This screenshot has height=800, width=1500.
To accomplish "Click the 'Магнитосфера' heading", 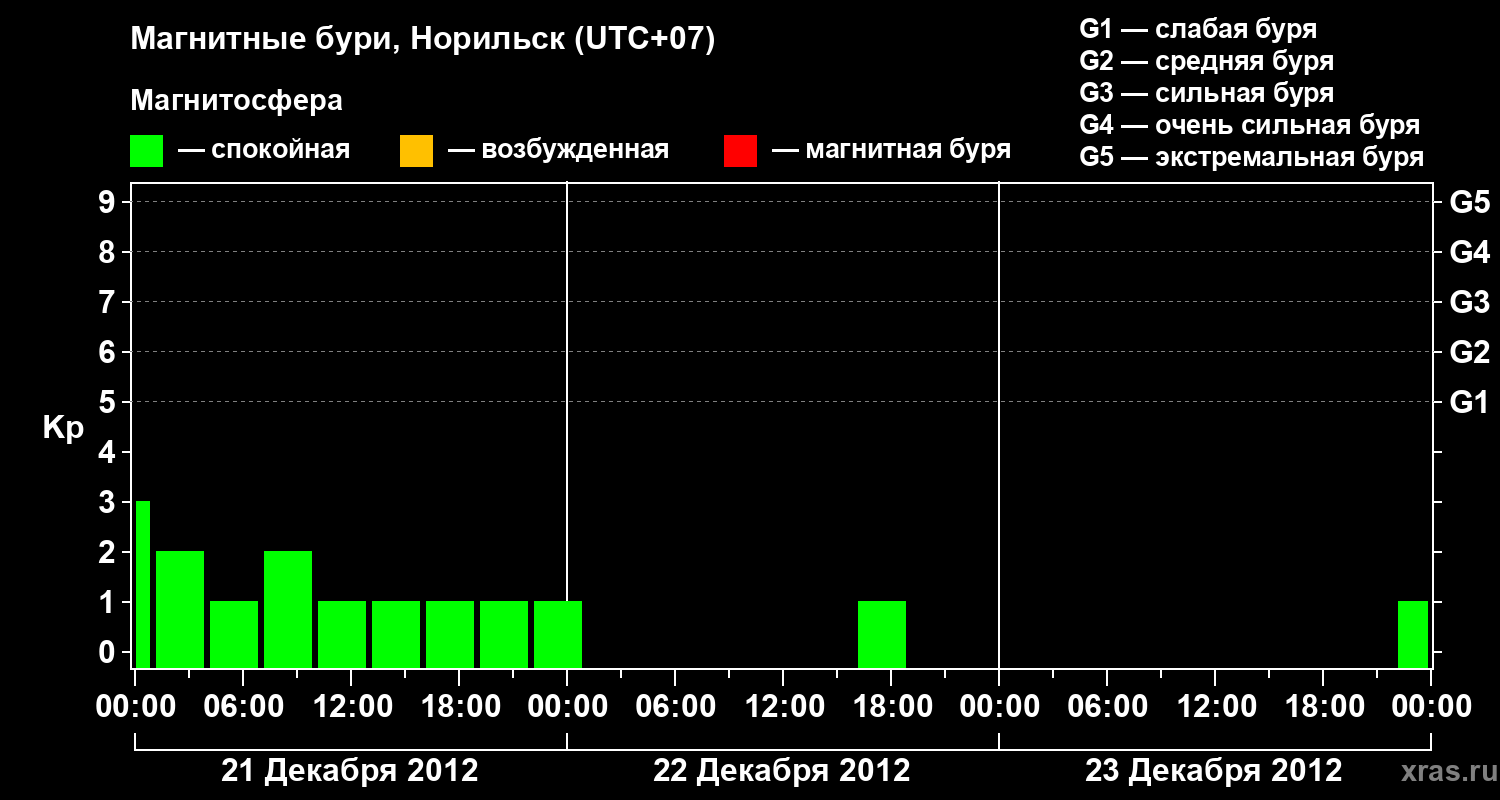I will point(236,101).
